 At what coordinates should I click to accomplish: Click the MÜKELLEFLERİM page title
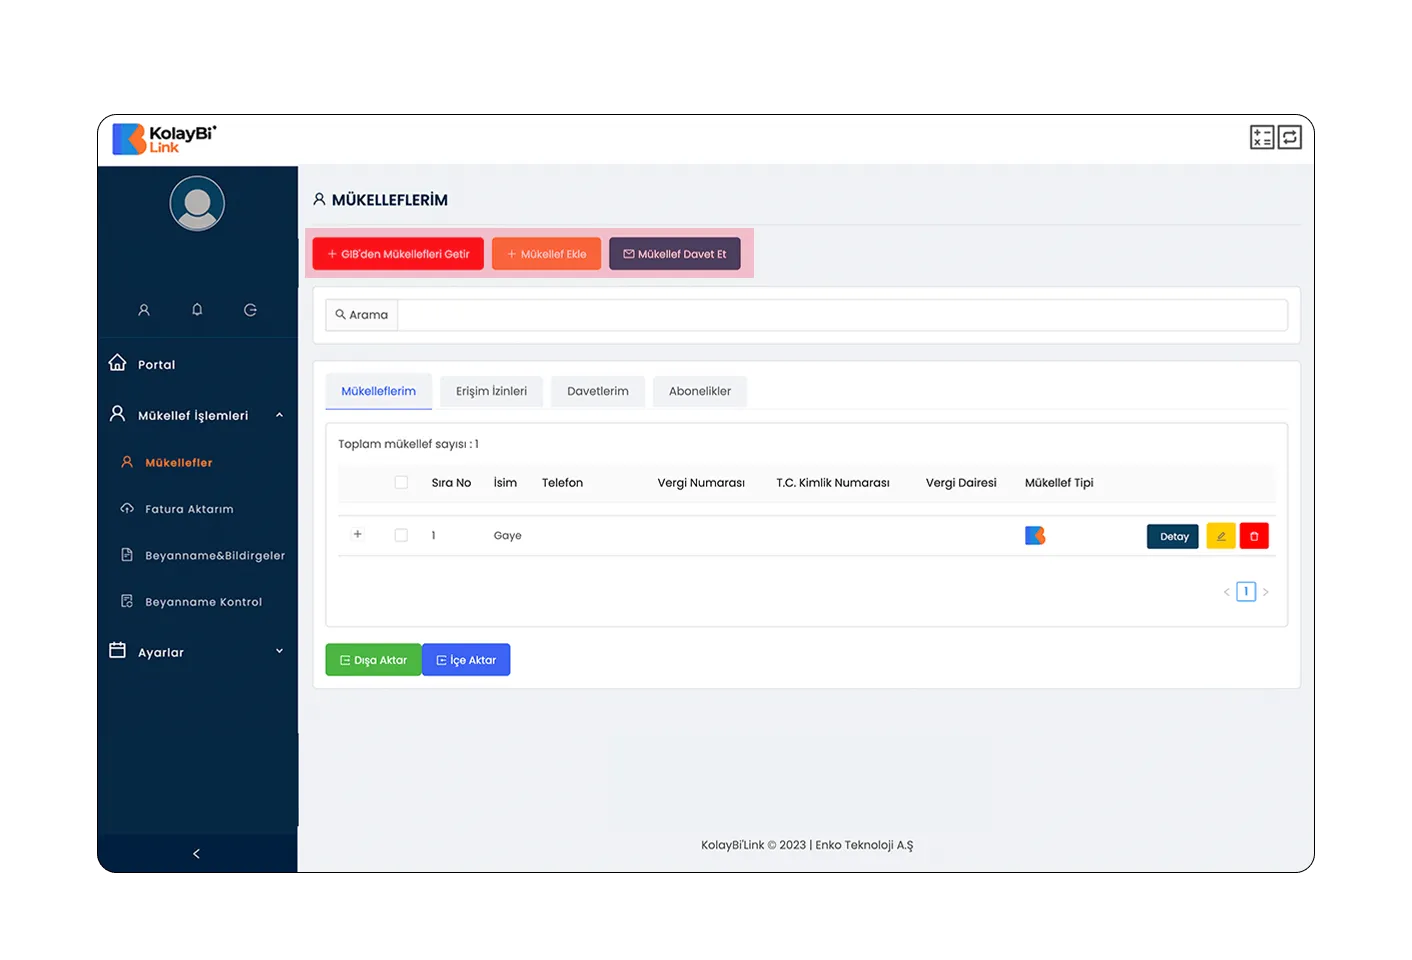pyautogui.click(x=389, y=200)
